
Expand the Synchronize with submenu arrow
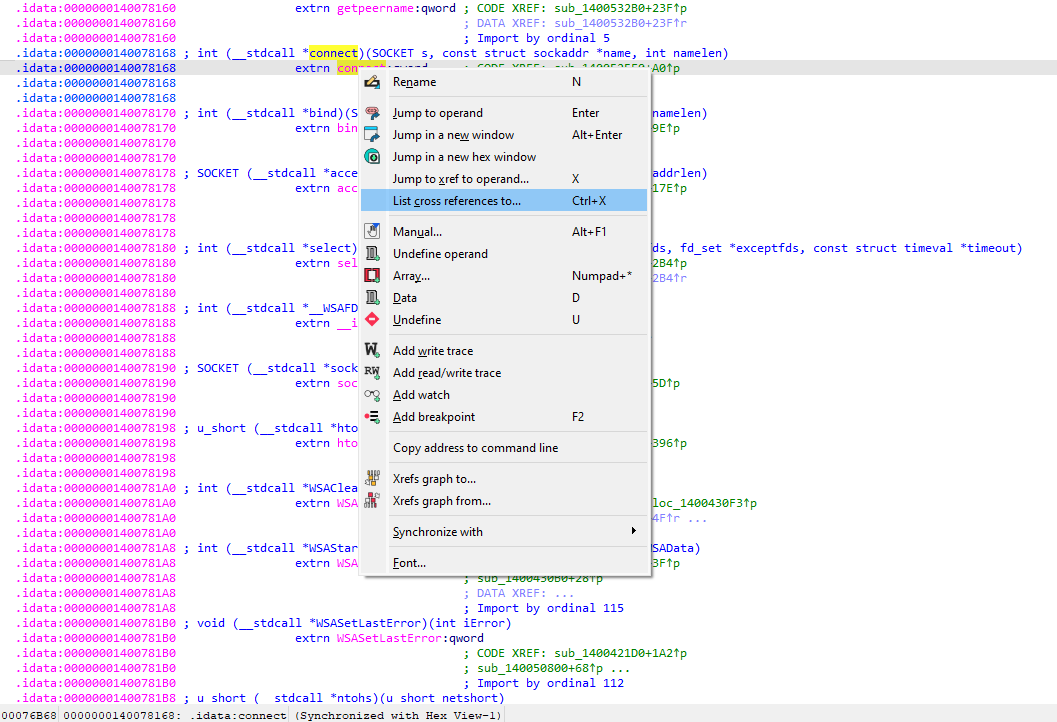pyautogui.click(x=633, y=532)
